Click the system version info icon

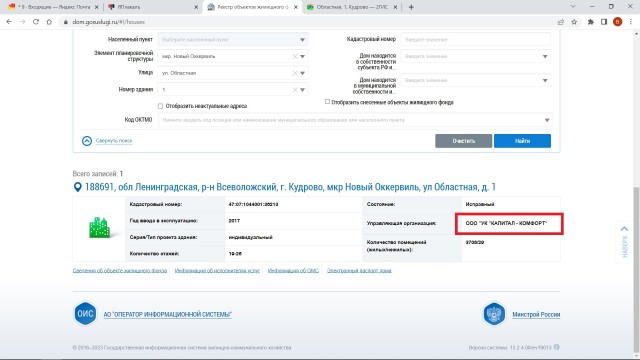click(x=557, y=347)
